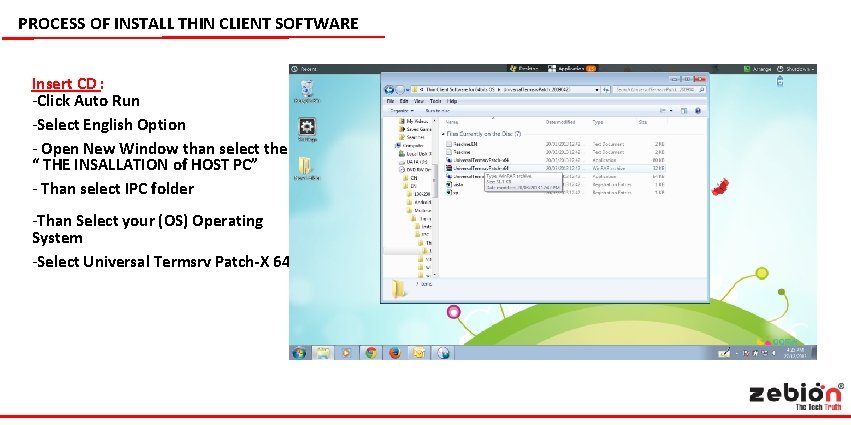Collapse the Files Currently on the Disc group
Screen dimensions: 851x425
click(x=443, y=134)
